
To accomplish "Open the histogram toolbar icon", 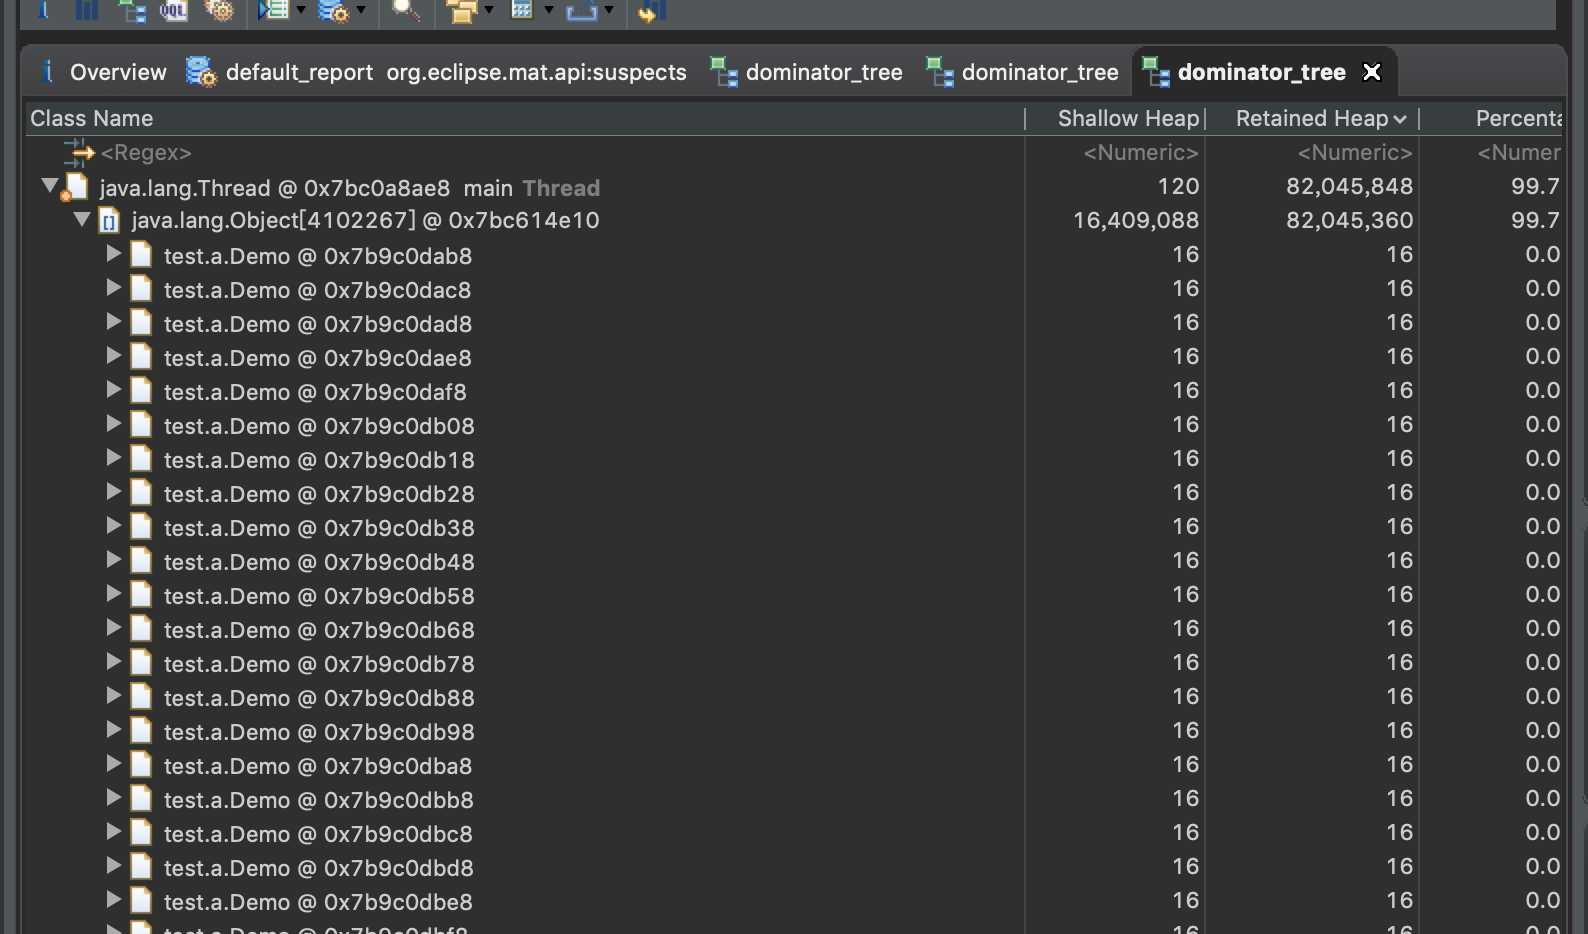I will (x=87, y=10).
